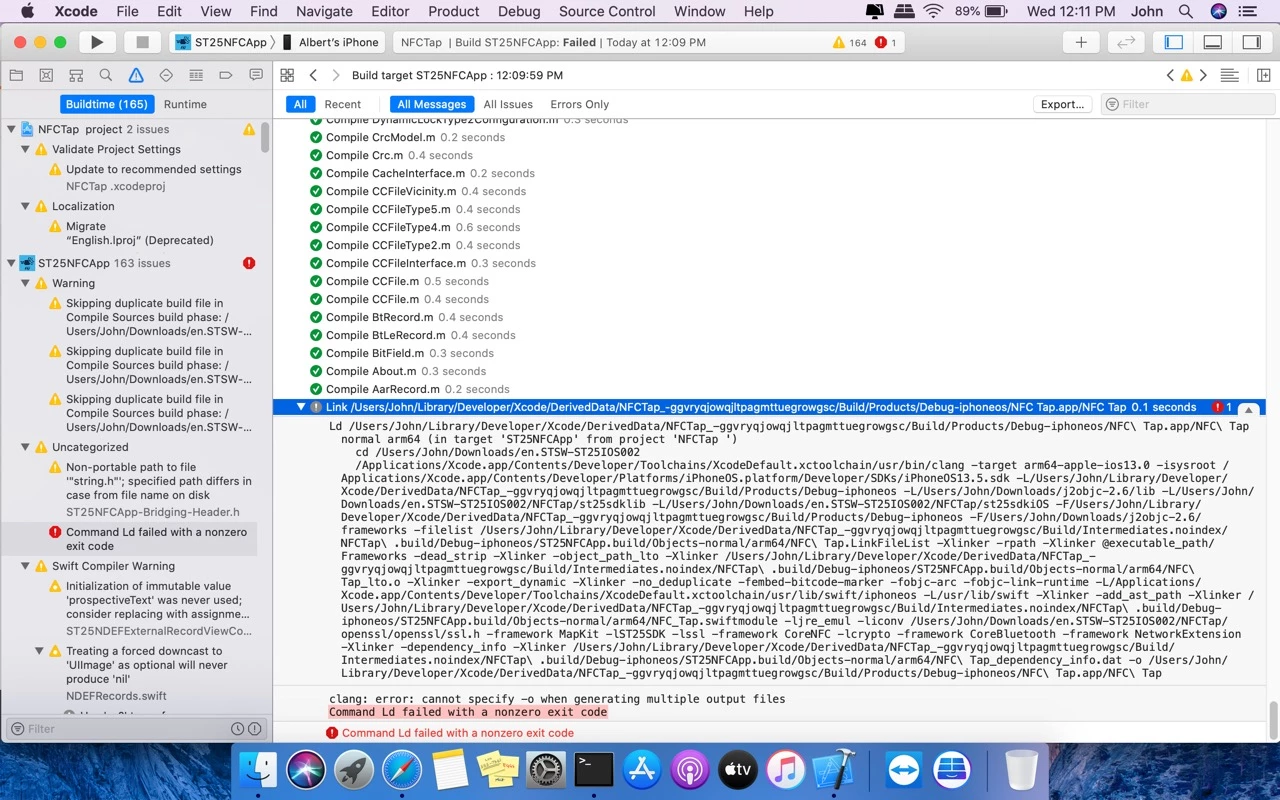Switch to the Runtime issues tab
Viewport: 1280px width, 800px height.
click(x=185, y=104)
